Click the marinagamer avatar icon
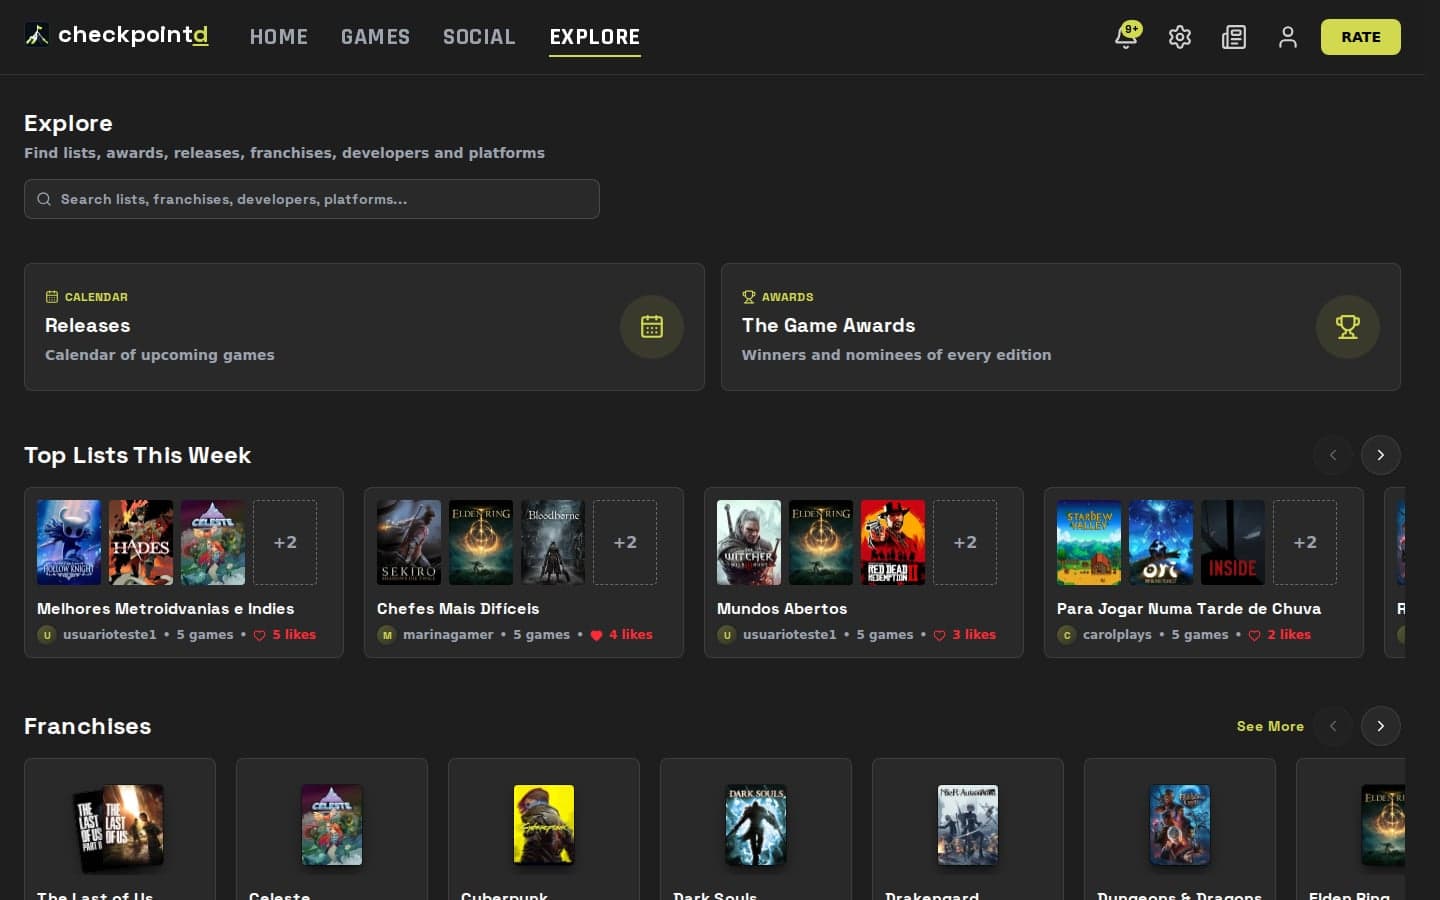 [x=387, y=635]
